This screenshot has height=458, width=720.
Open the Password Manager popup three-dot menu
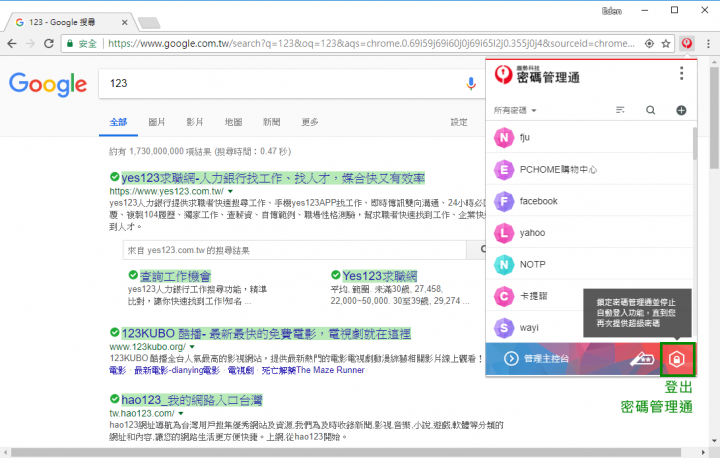pos(681,74)
